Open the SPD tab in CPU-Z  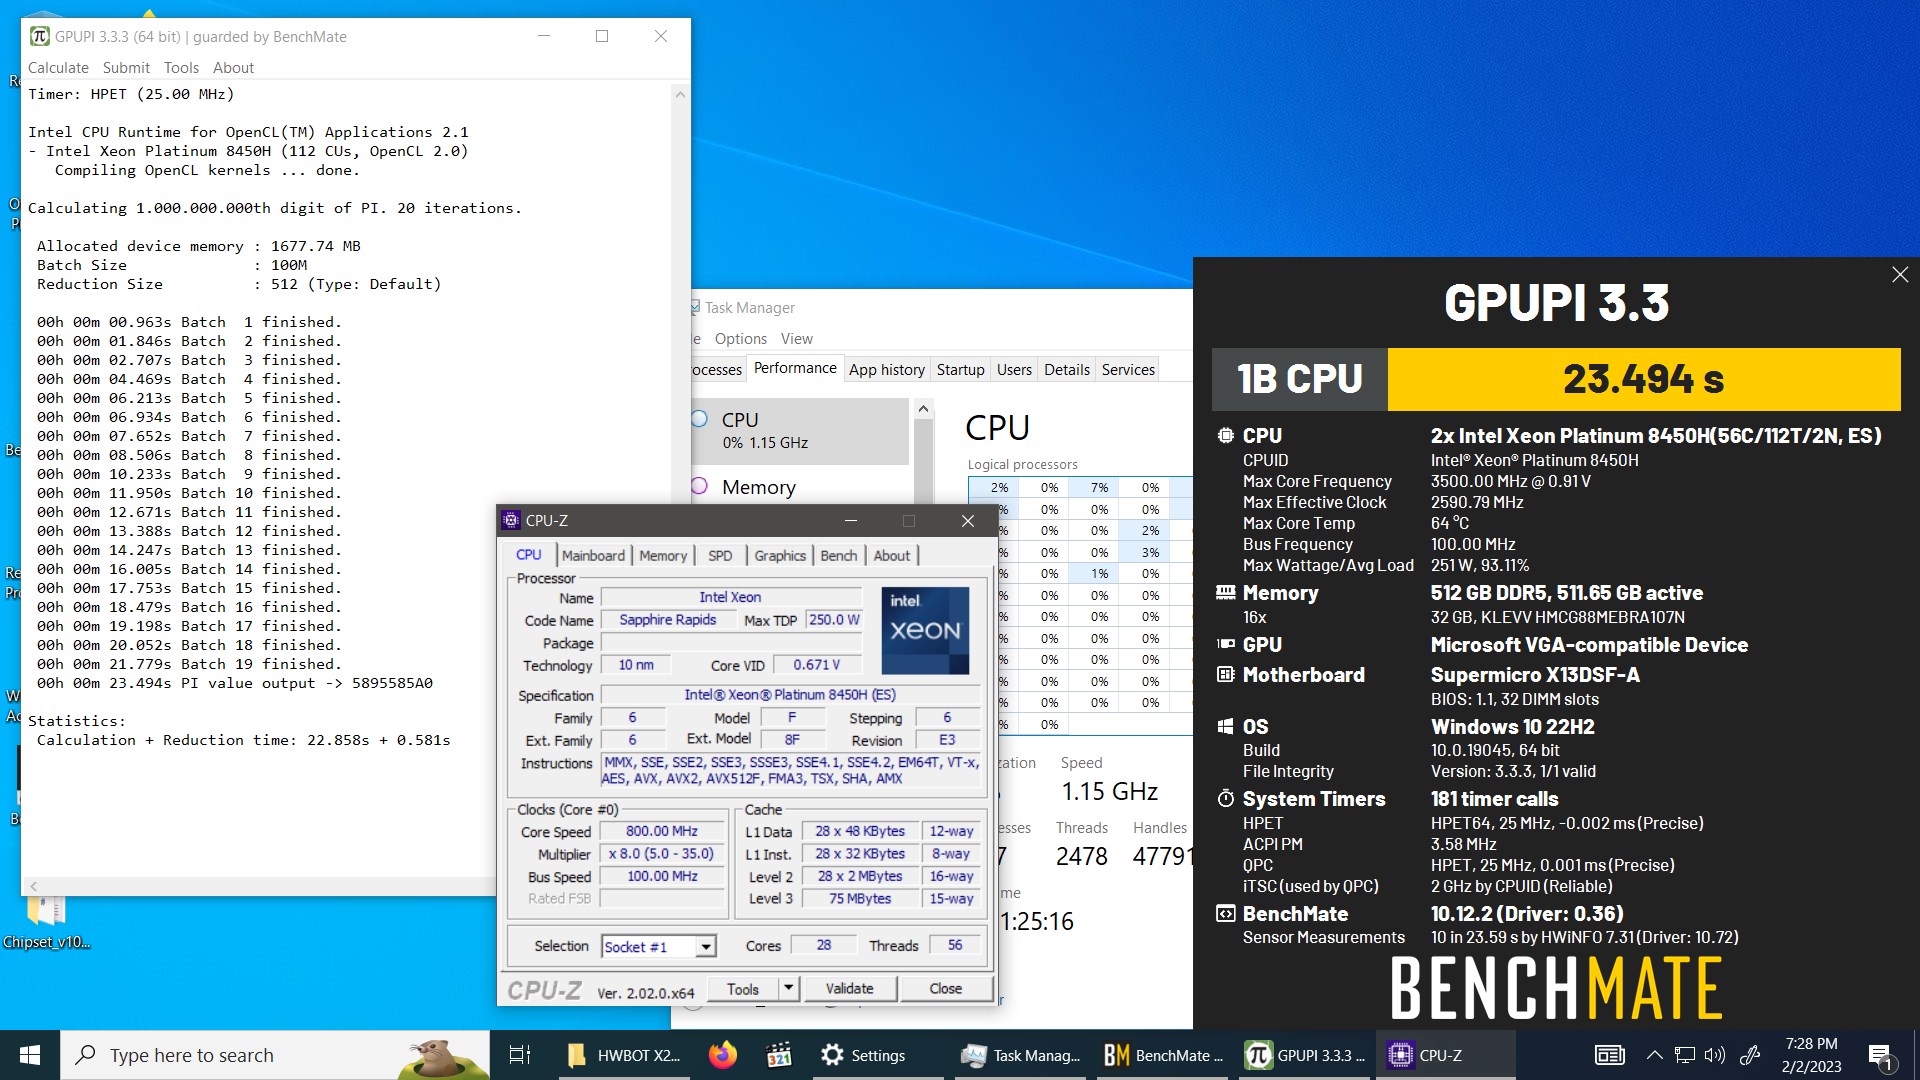point(720,555)
